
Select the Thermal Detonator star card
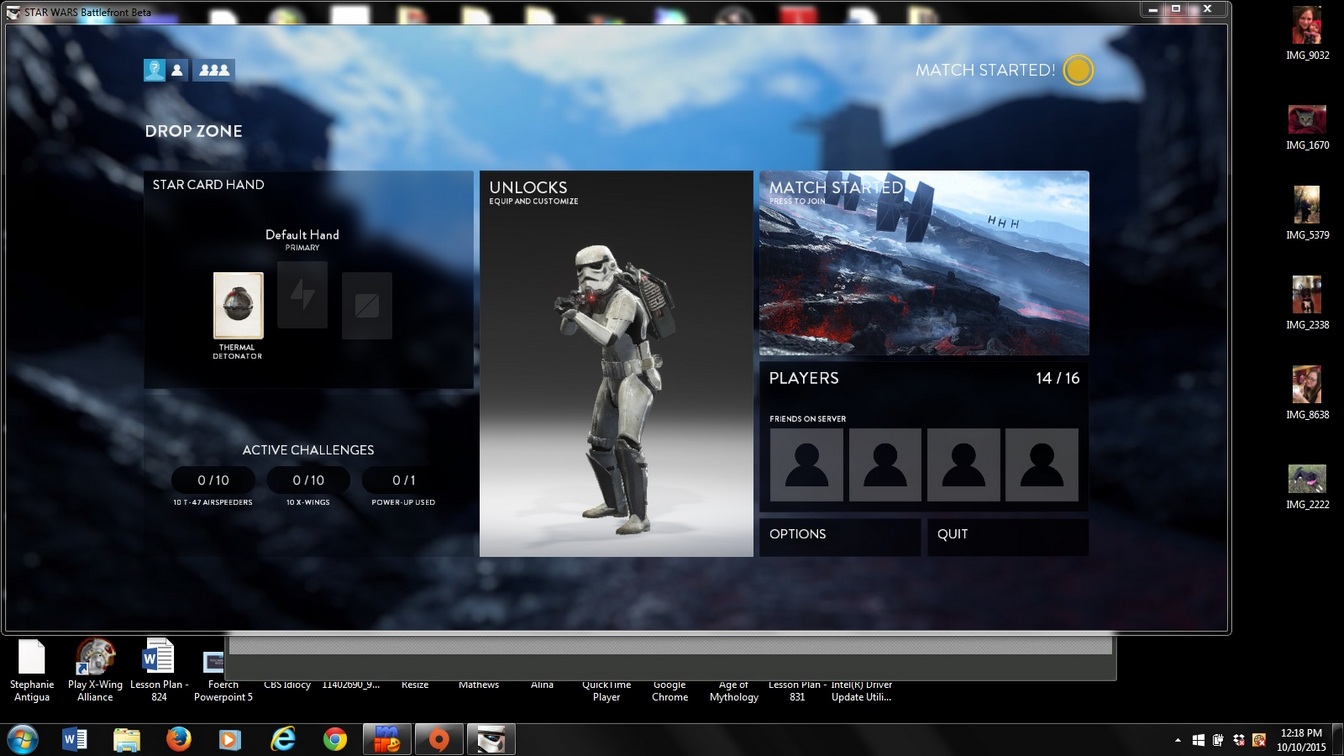(238, 306)
